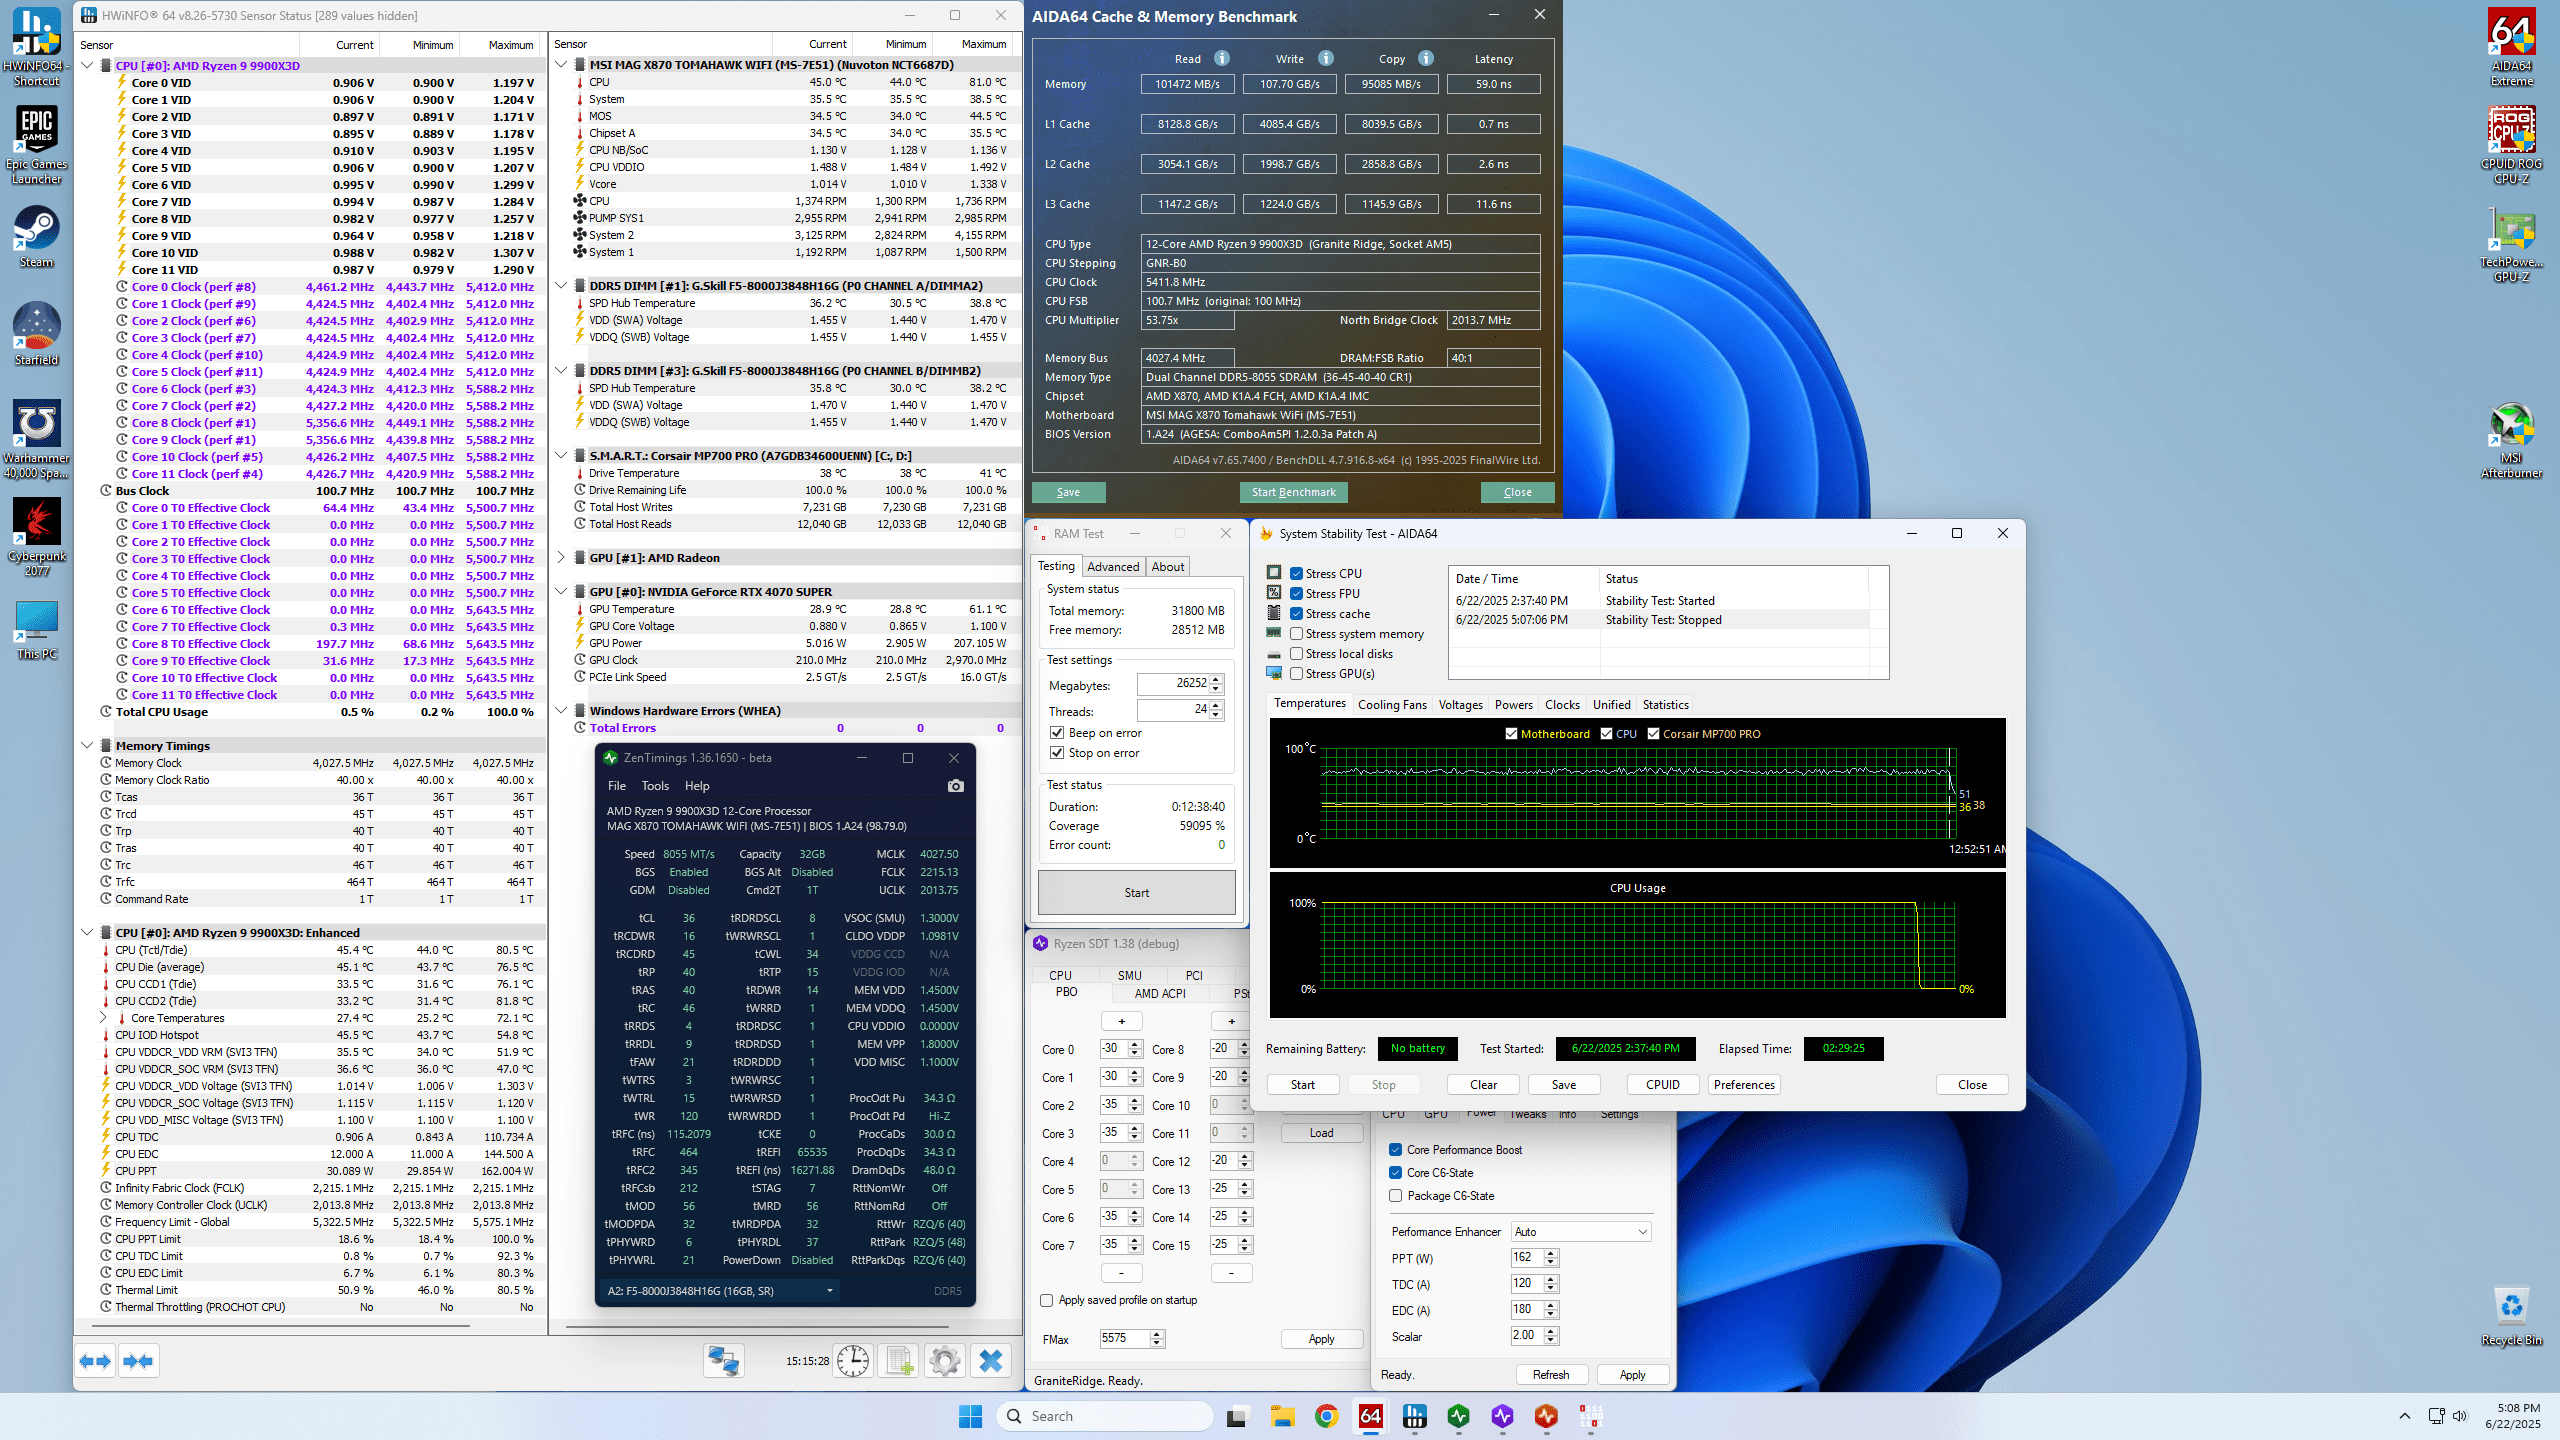
Task: Enable Stress system memory checkbox
Action: (x=1296, y=634)
